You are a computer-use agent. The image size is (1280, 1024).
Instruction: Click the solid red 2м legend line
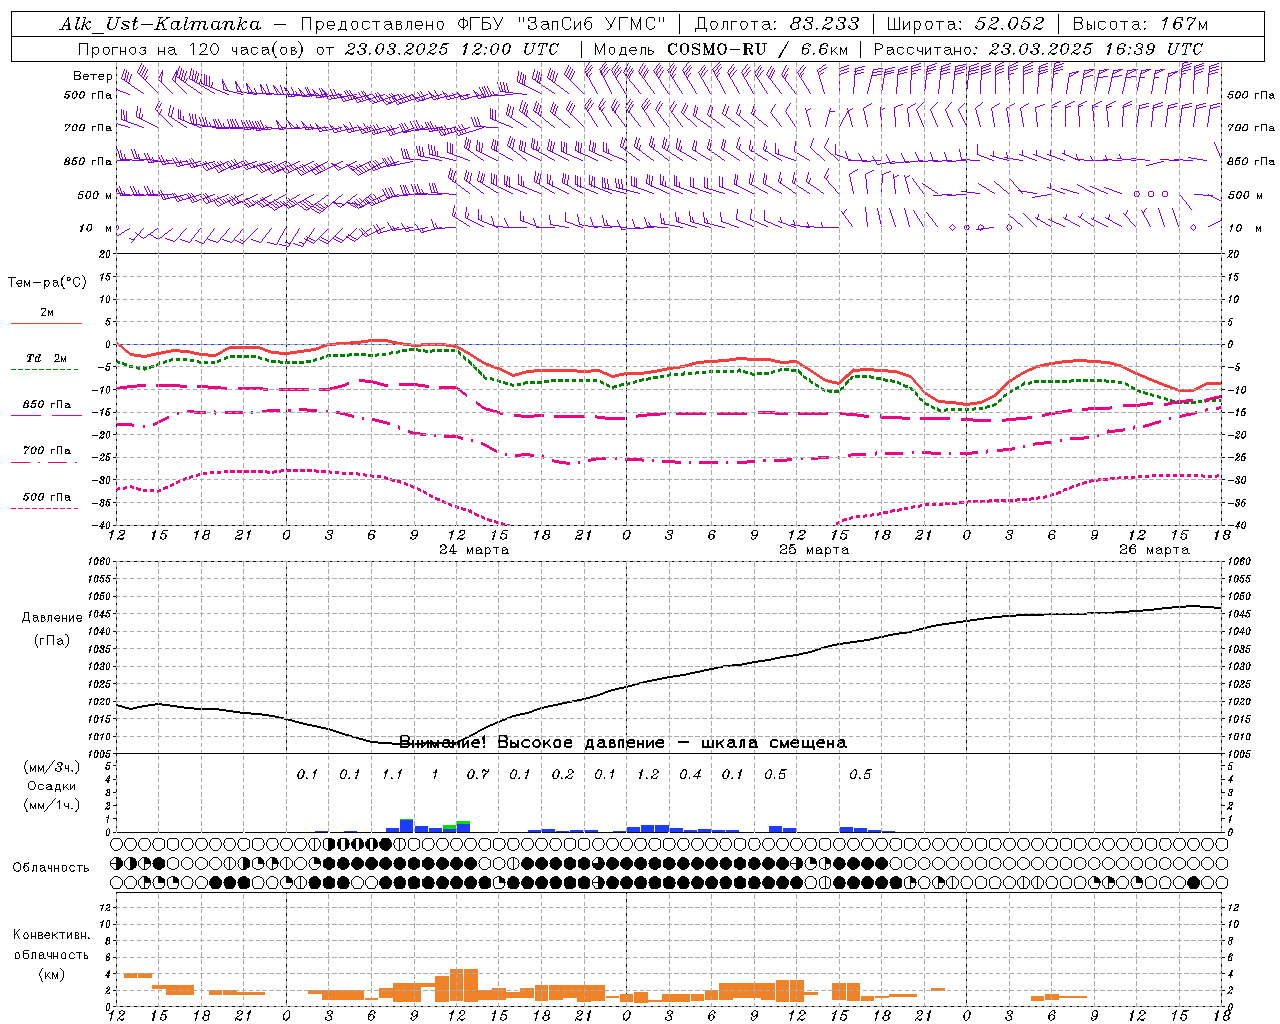(46, 323)
